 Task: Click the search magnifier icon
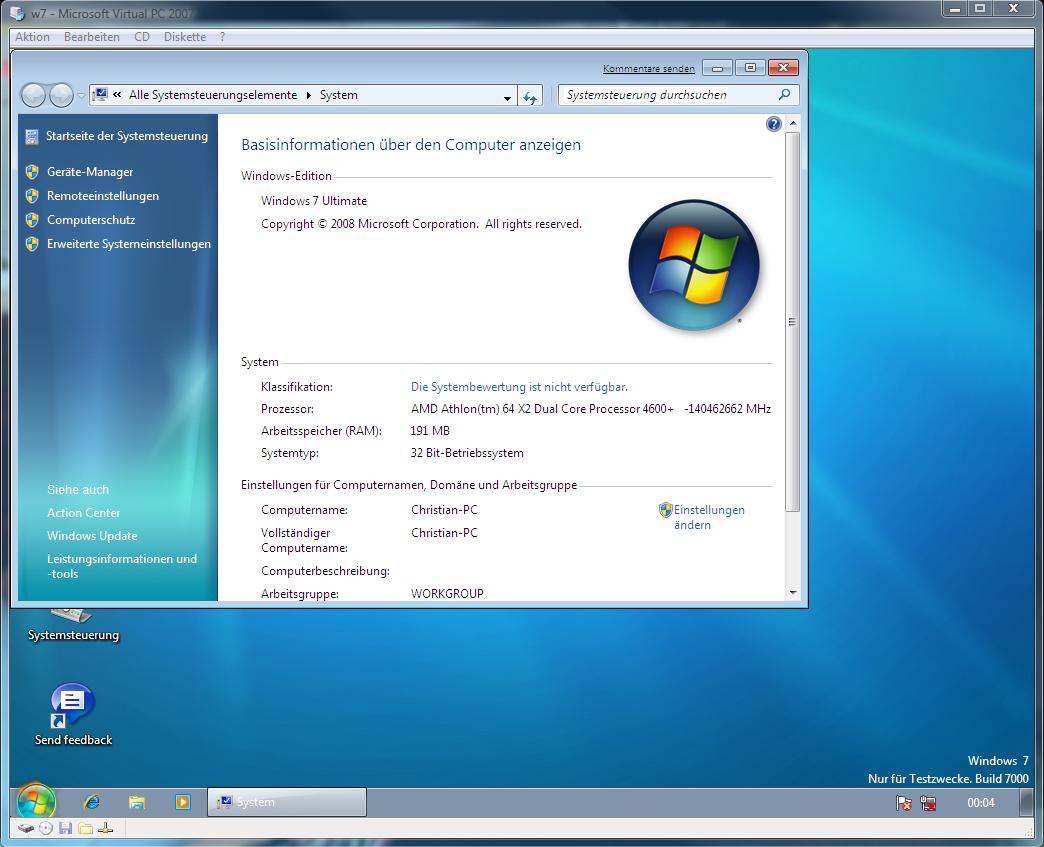tap(785, 95)
